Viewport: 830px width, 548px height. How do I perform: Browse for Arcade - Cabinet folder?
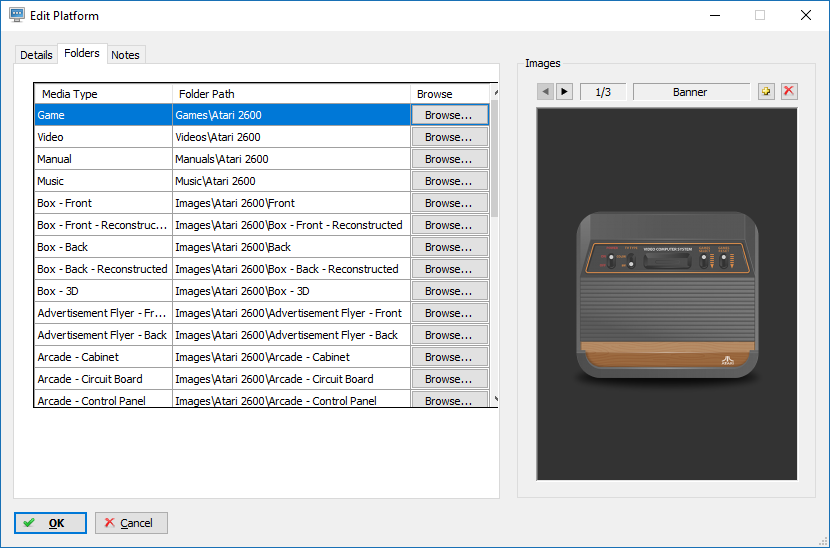(x=449, y=357)
